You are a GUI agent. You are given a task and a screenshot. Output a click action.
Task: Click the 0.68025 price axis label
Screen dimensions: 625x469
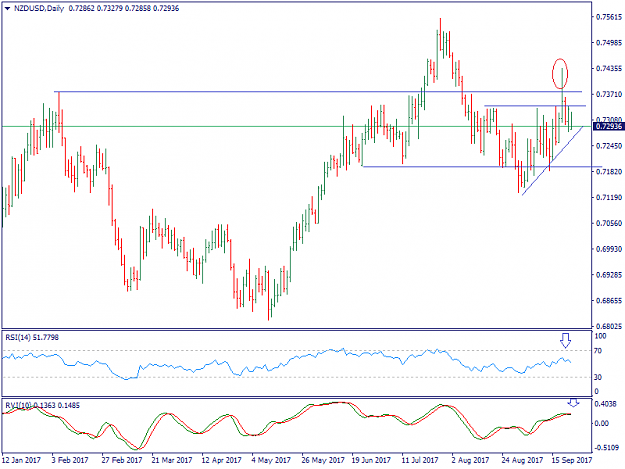[609, 326]
